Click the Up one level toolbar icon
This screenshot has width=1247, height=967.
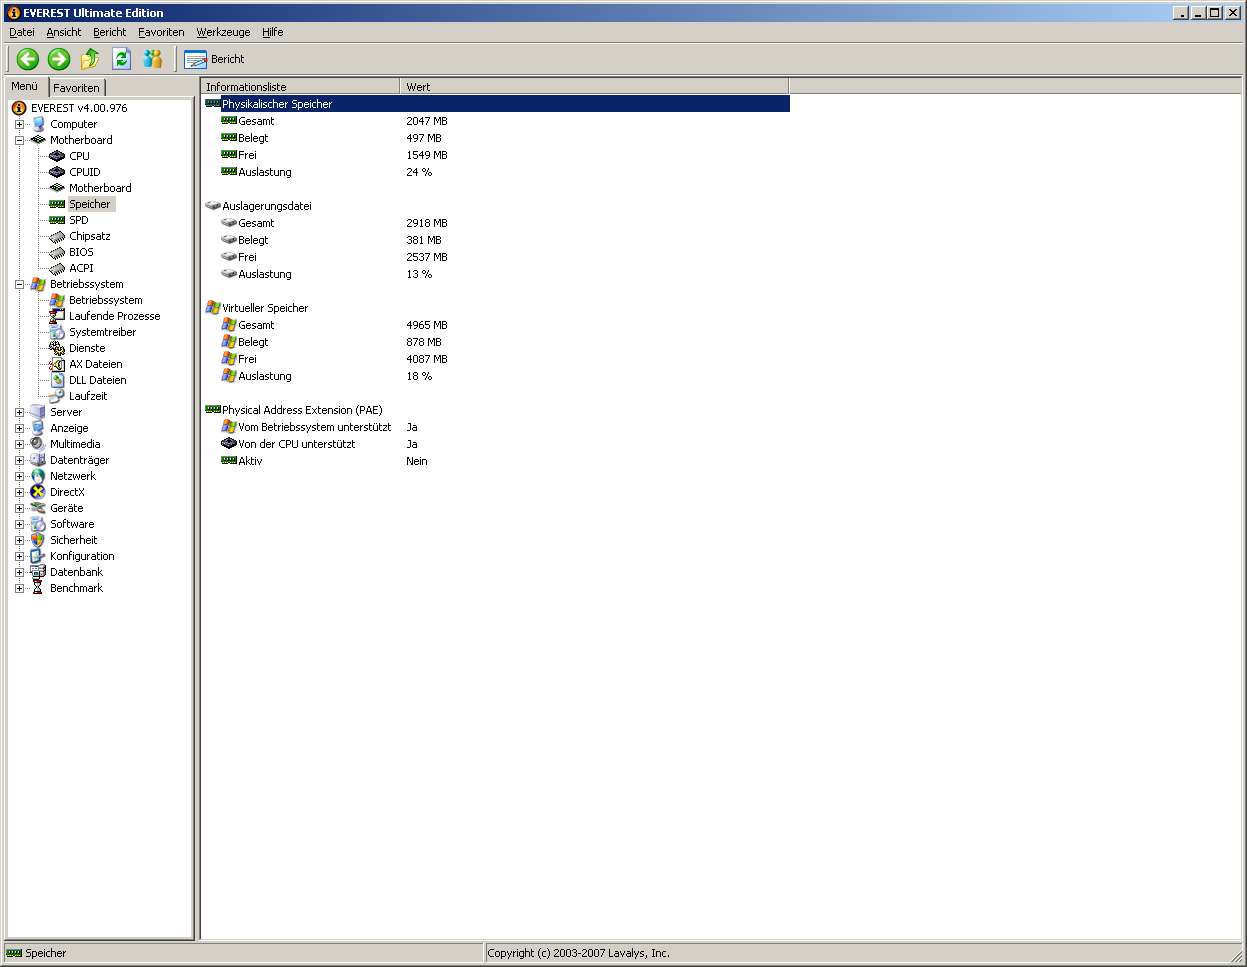90,59
